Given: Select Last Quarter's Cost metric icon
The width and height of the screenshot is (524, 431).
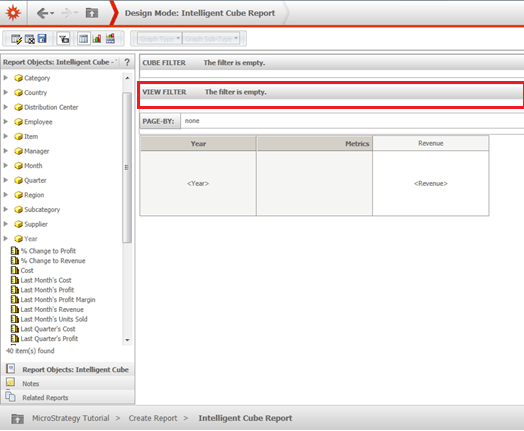Looking at the screenshot, I should click(15, 329).
